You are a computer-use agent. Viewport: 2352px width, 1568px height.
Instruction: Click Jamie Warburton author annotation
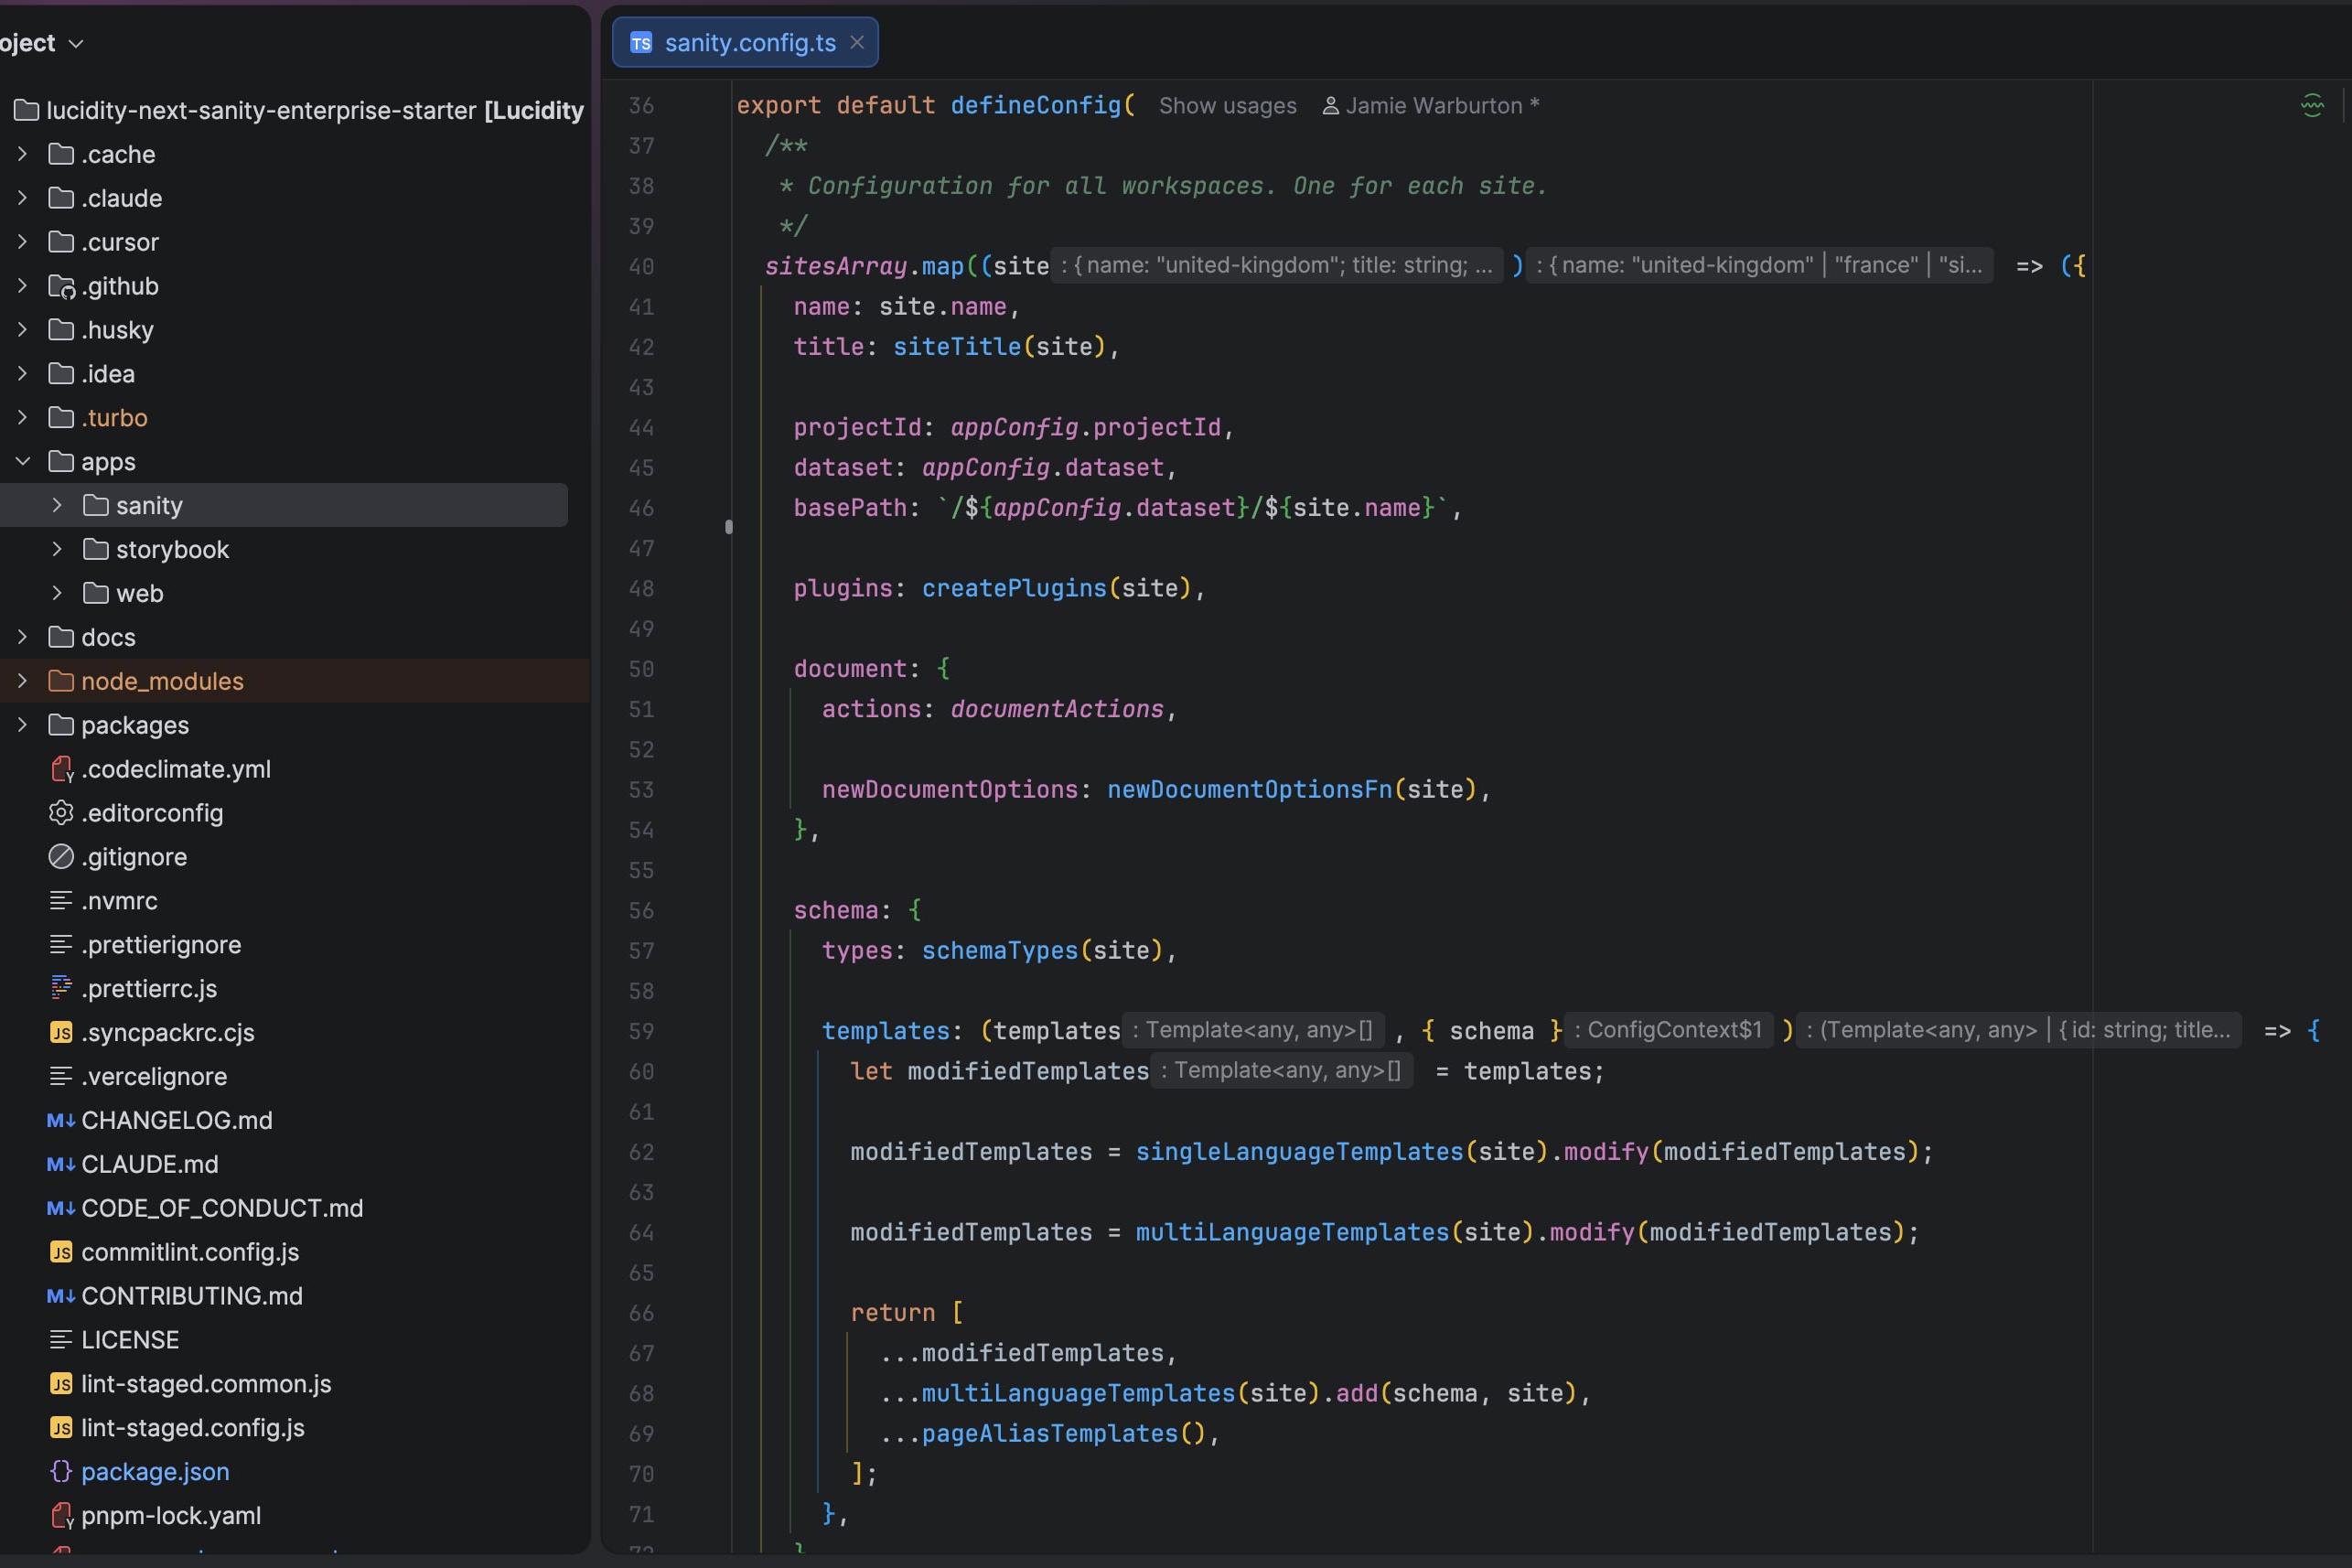1431,105
